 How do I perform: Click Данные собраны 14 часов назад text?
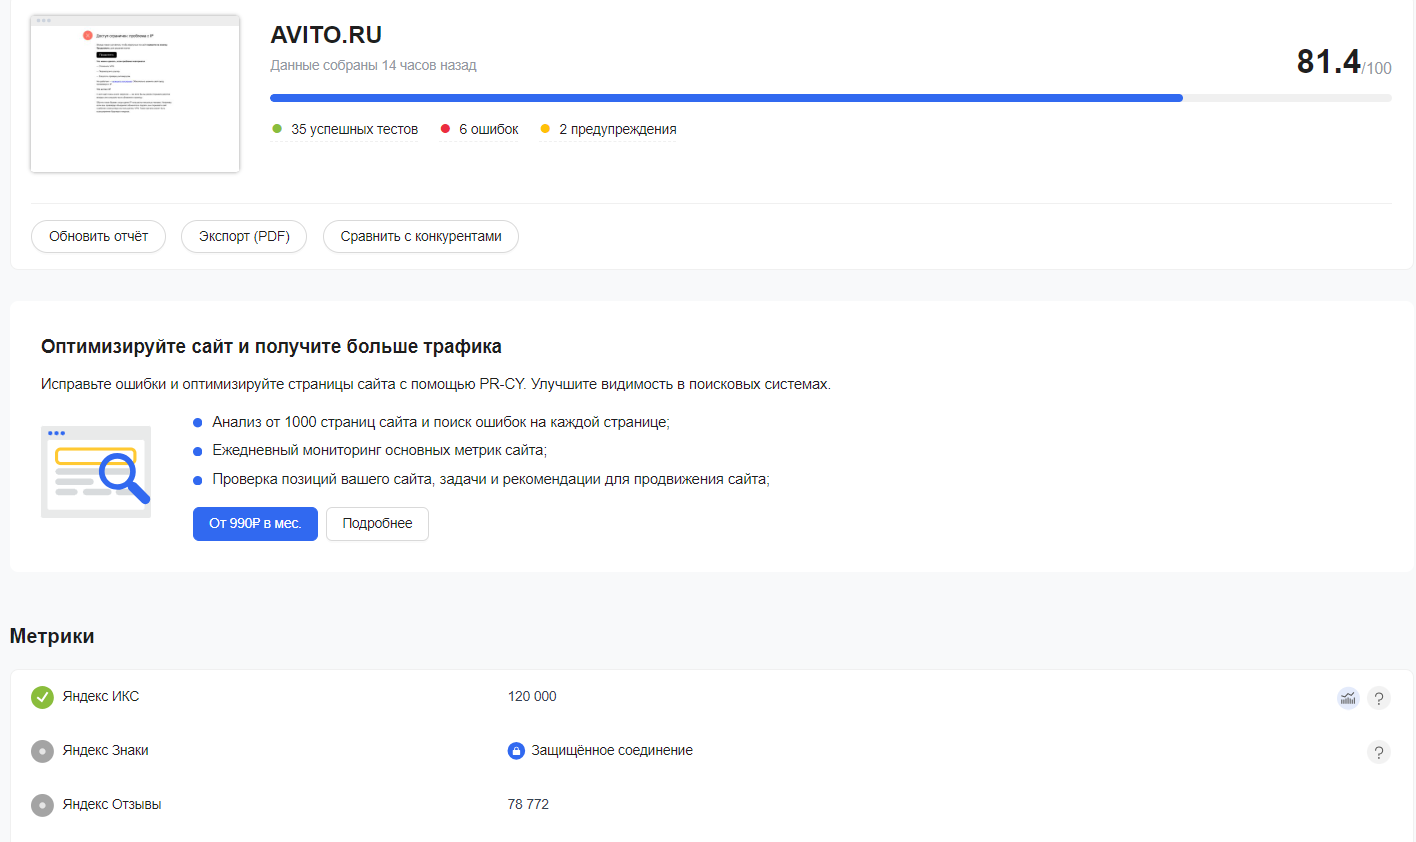373,65
